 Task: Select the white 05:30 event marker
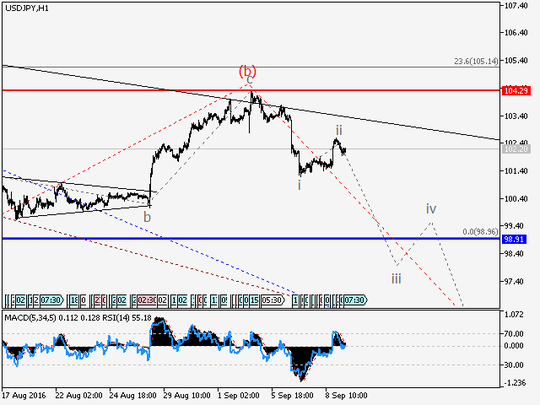272,300
